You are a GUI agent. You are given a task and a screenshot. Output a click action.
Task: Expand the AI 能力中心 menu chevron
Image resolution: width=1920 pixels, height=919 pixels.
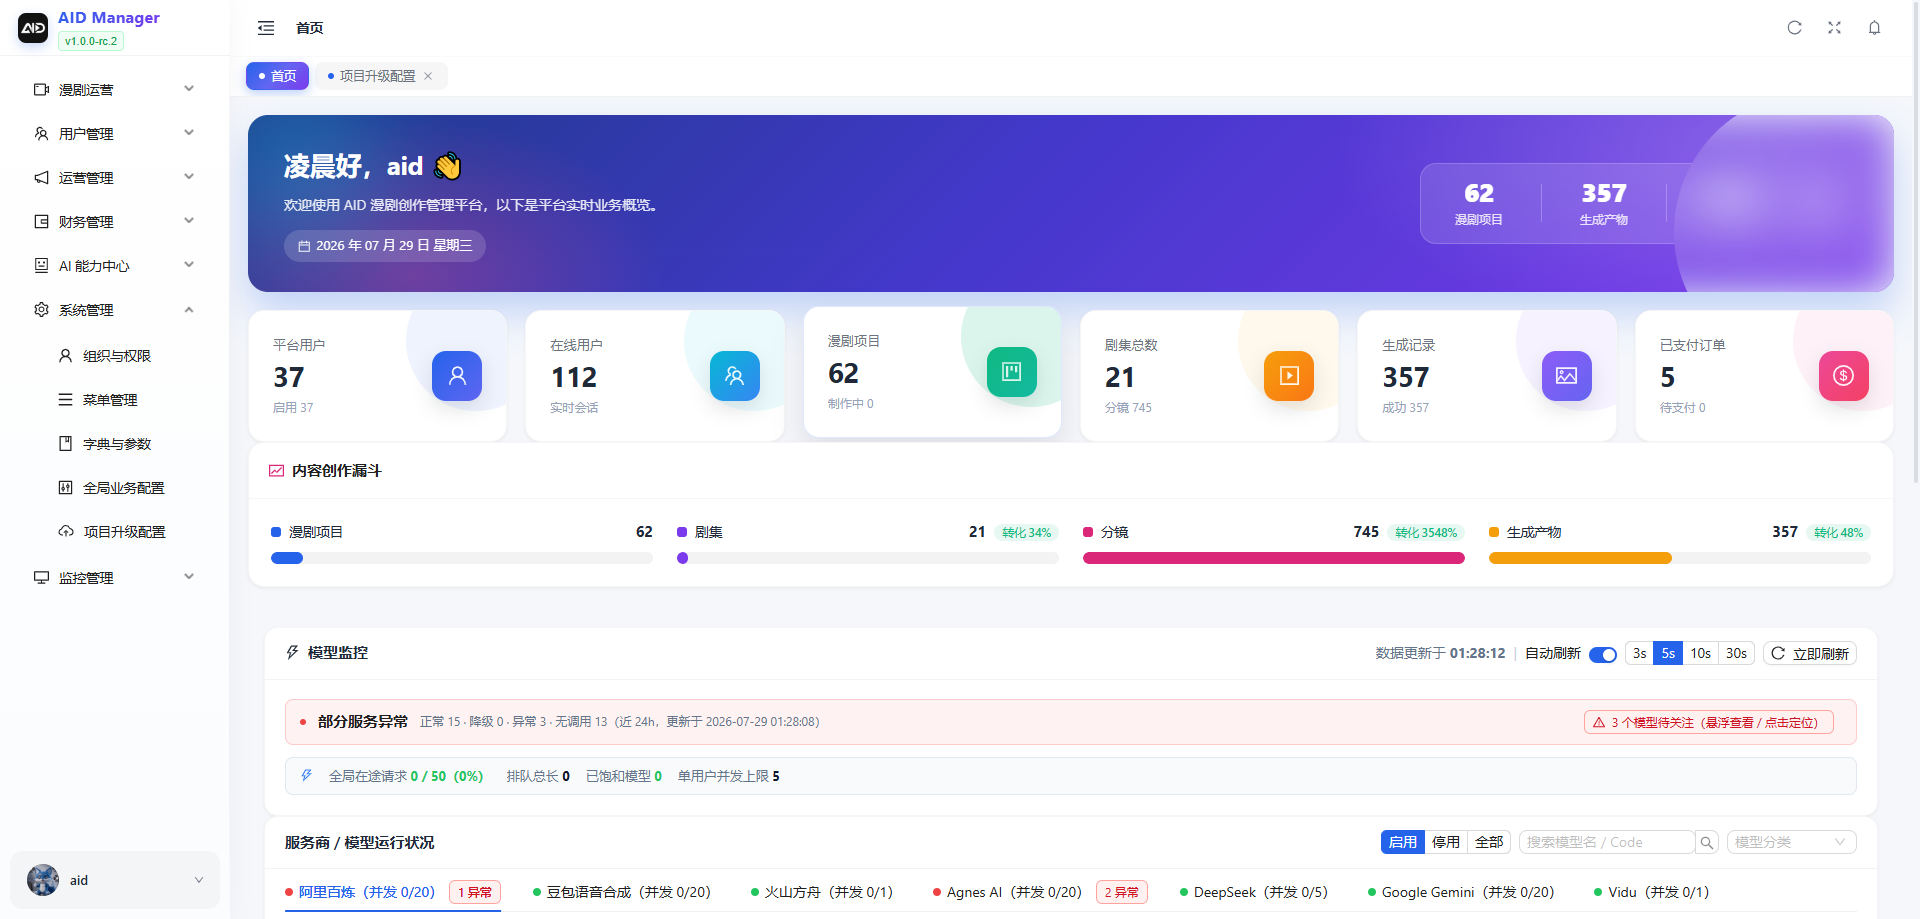point(189,265)
